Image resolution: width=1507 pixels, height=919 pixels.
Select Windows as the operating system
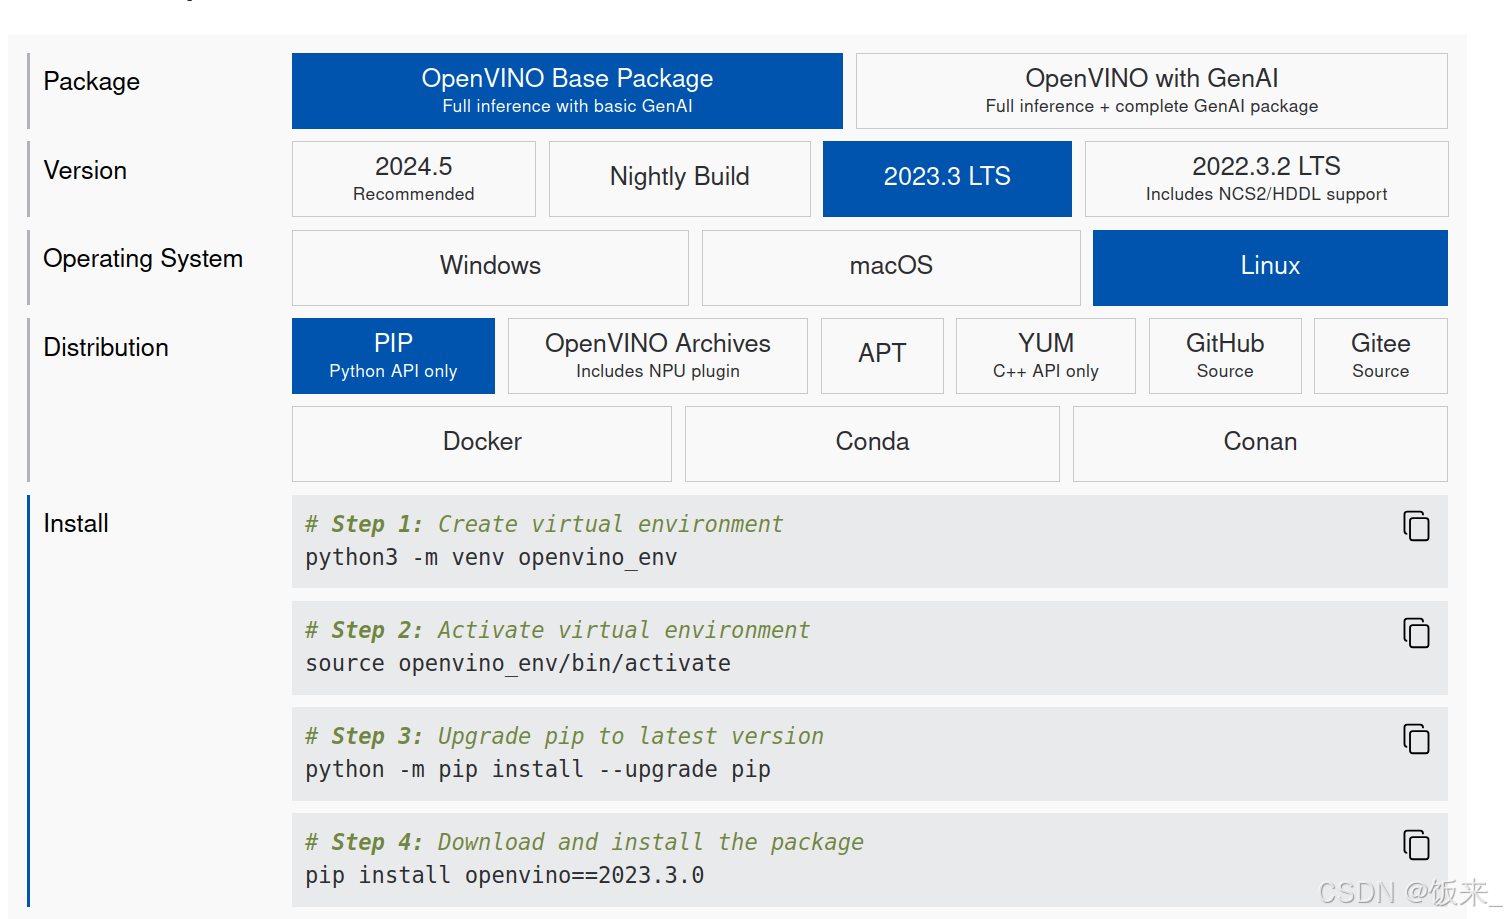489,266
